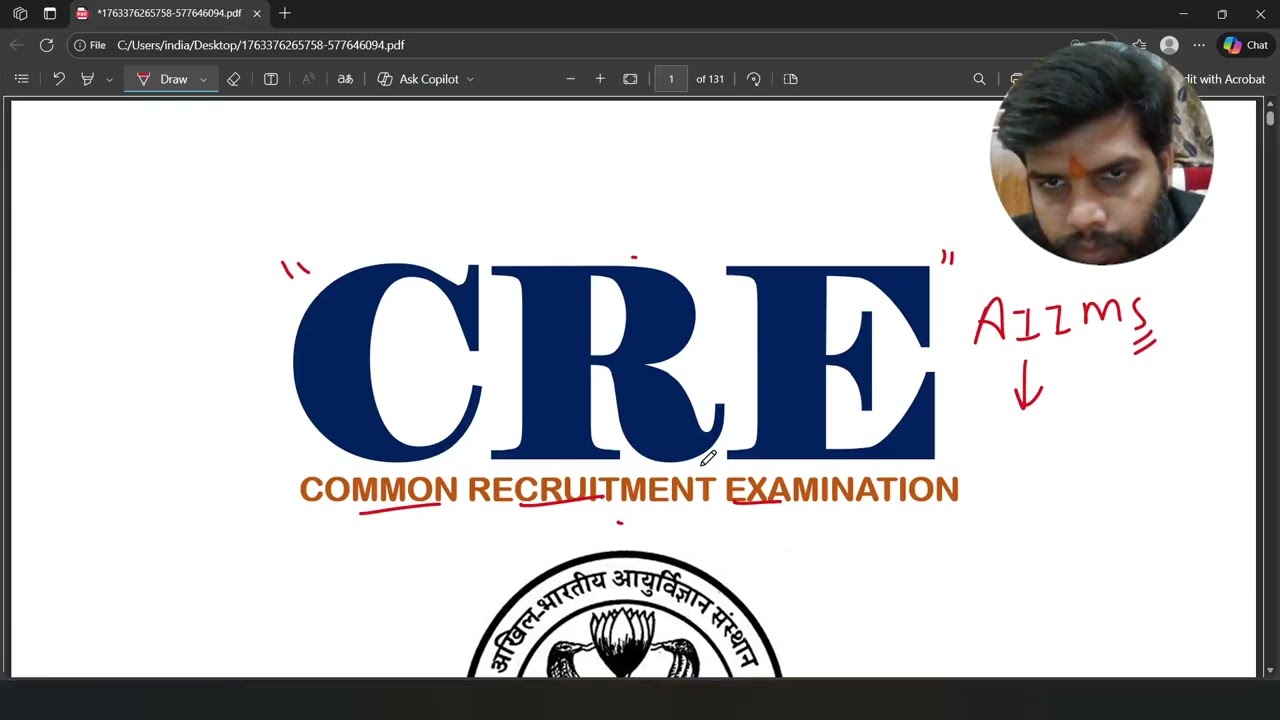
Task: View the File site information icon
Action: (89, 45)
